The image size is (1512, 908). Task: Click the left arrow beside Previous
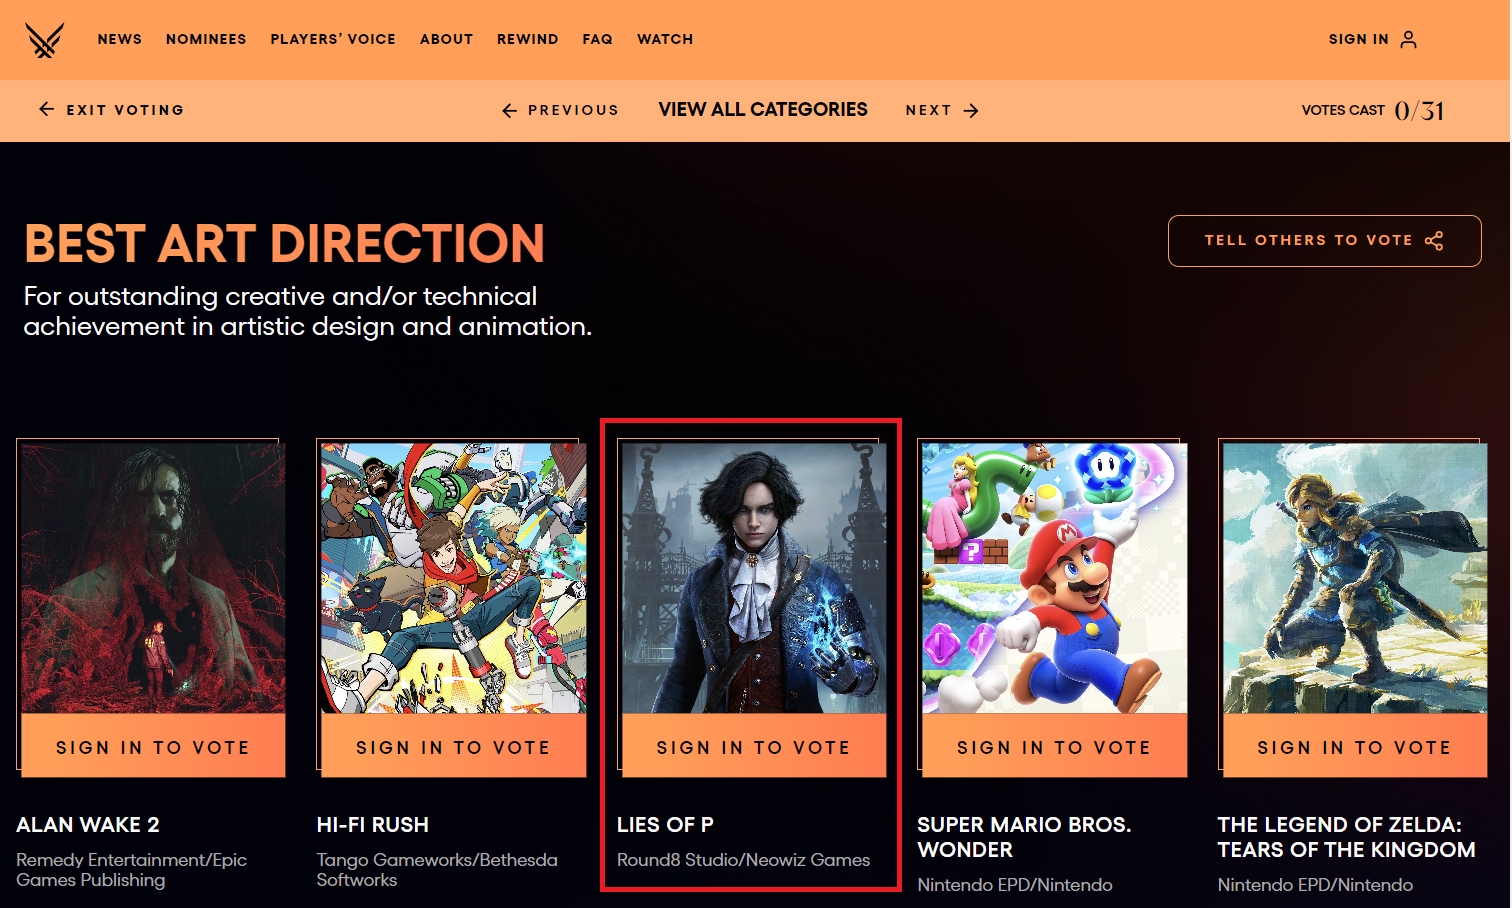coord(509,110)
